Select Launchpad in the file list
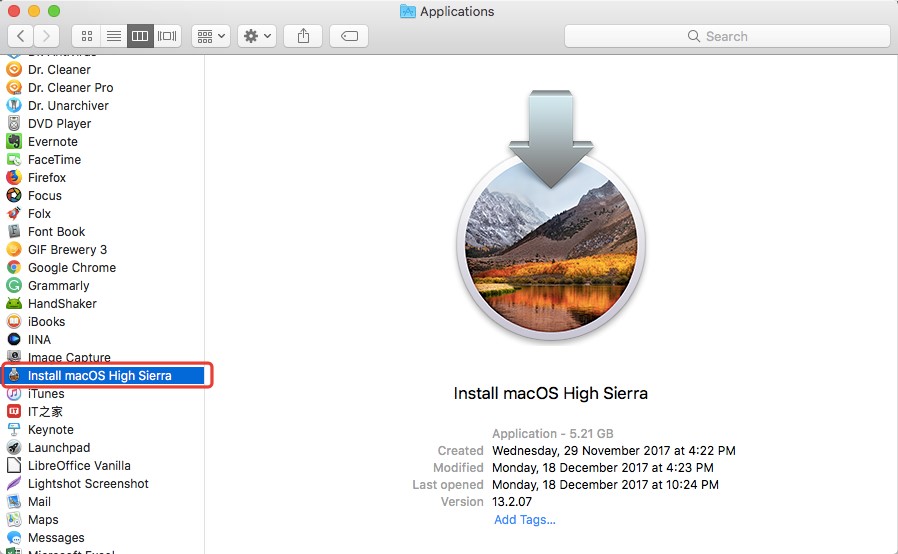Image resolution: width=898 pixels, height=554 pixels. (x=58, y=448)
